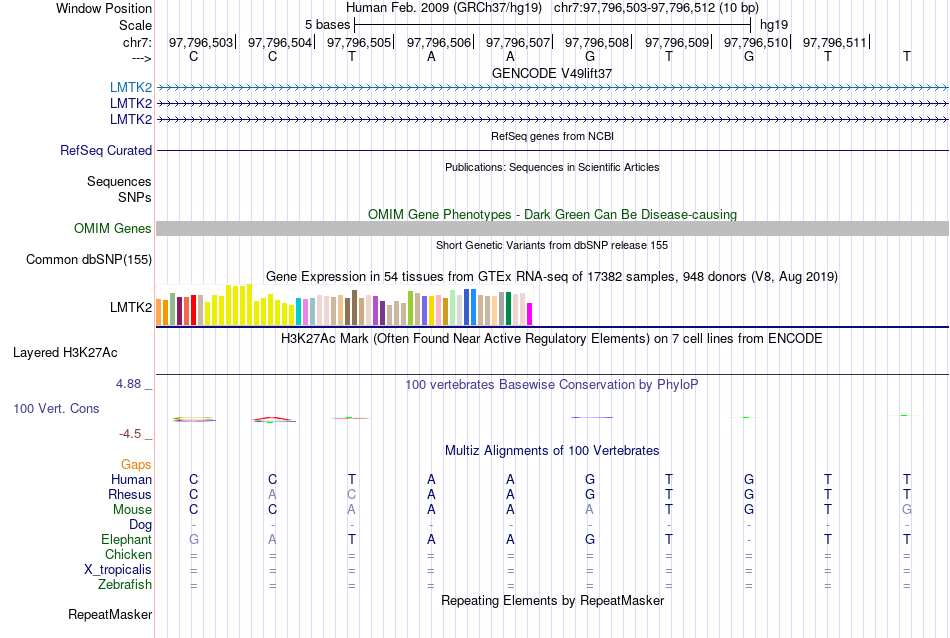Click the SNPs track label
Image resolution: width=950 pixels, height=638 pixels.
(135, 197)
